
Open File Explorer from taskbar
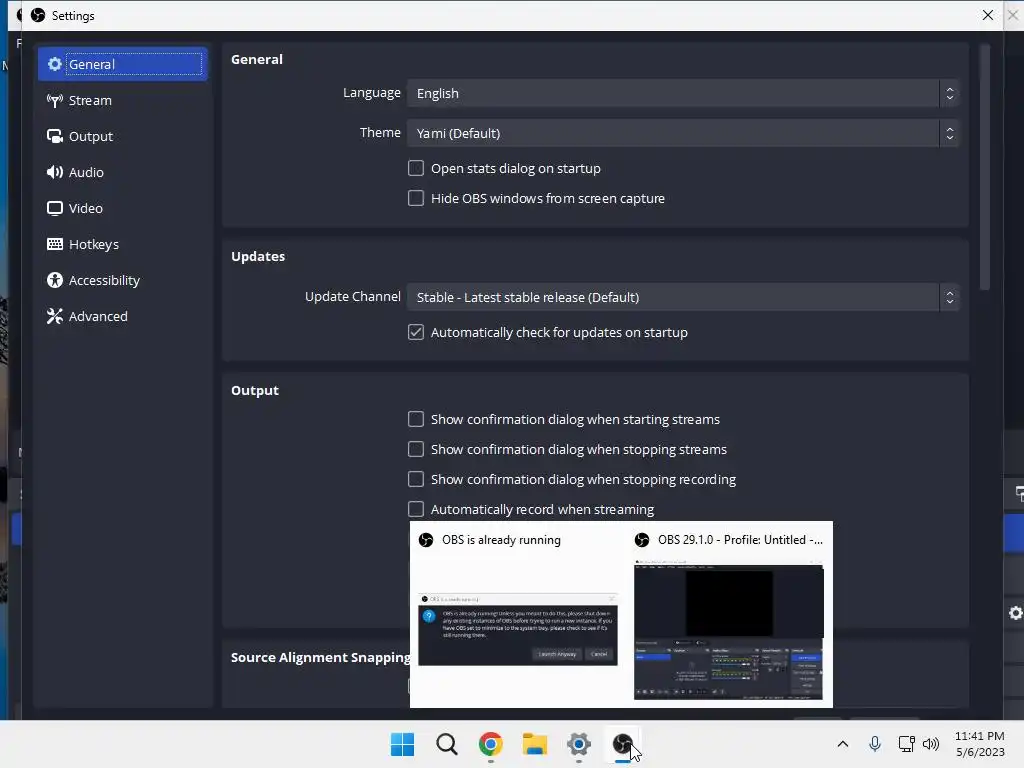coord(535,744)
